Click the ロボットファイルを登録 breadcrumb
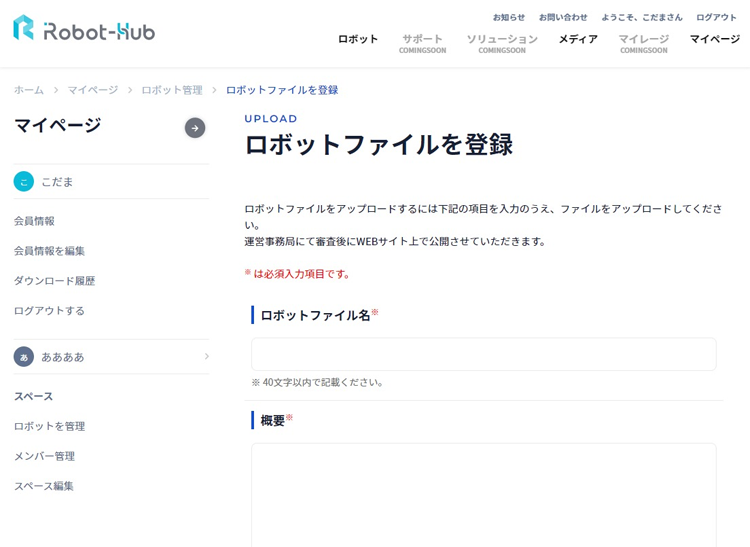The height and width of the screenshot is (547, 750). pyautogui.click(x=282, y=90)
